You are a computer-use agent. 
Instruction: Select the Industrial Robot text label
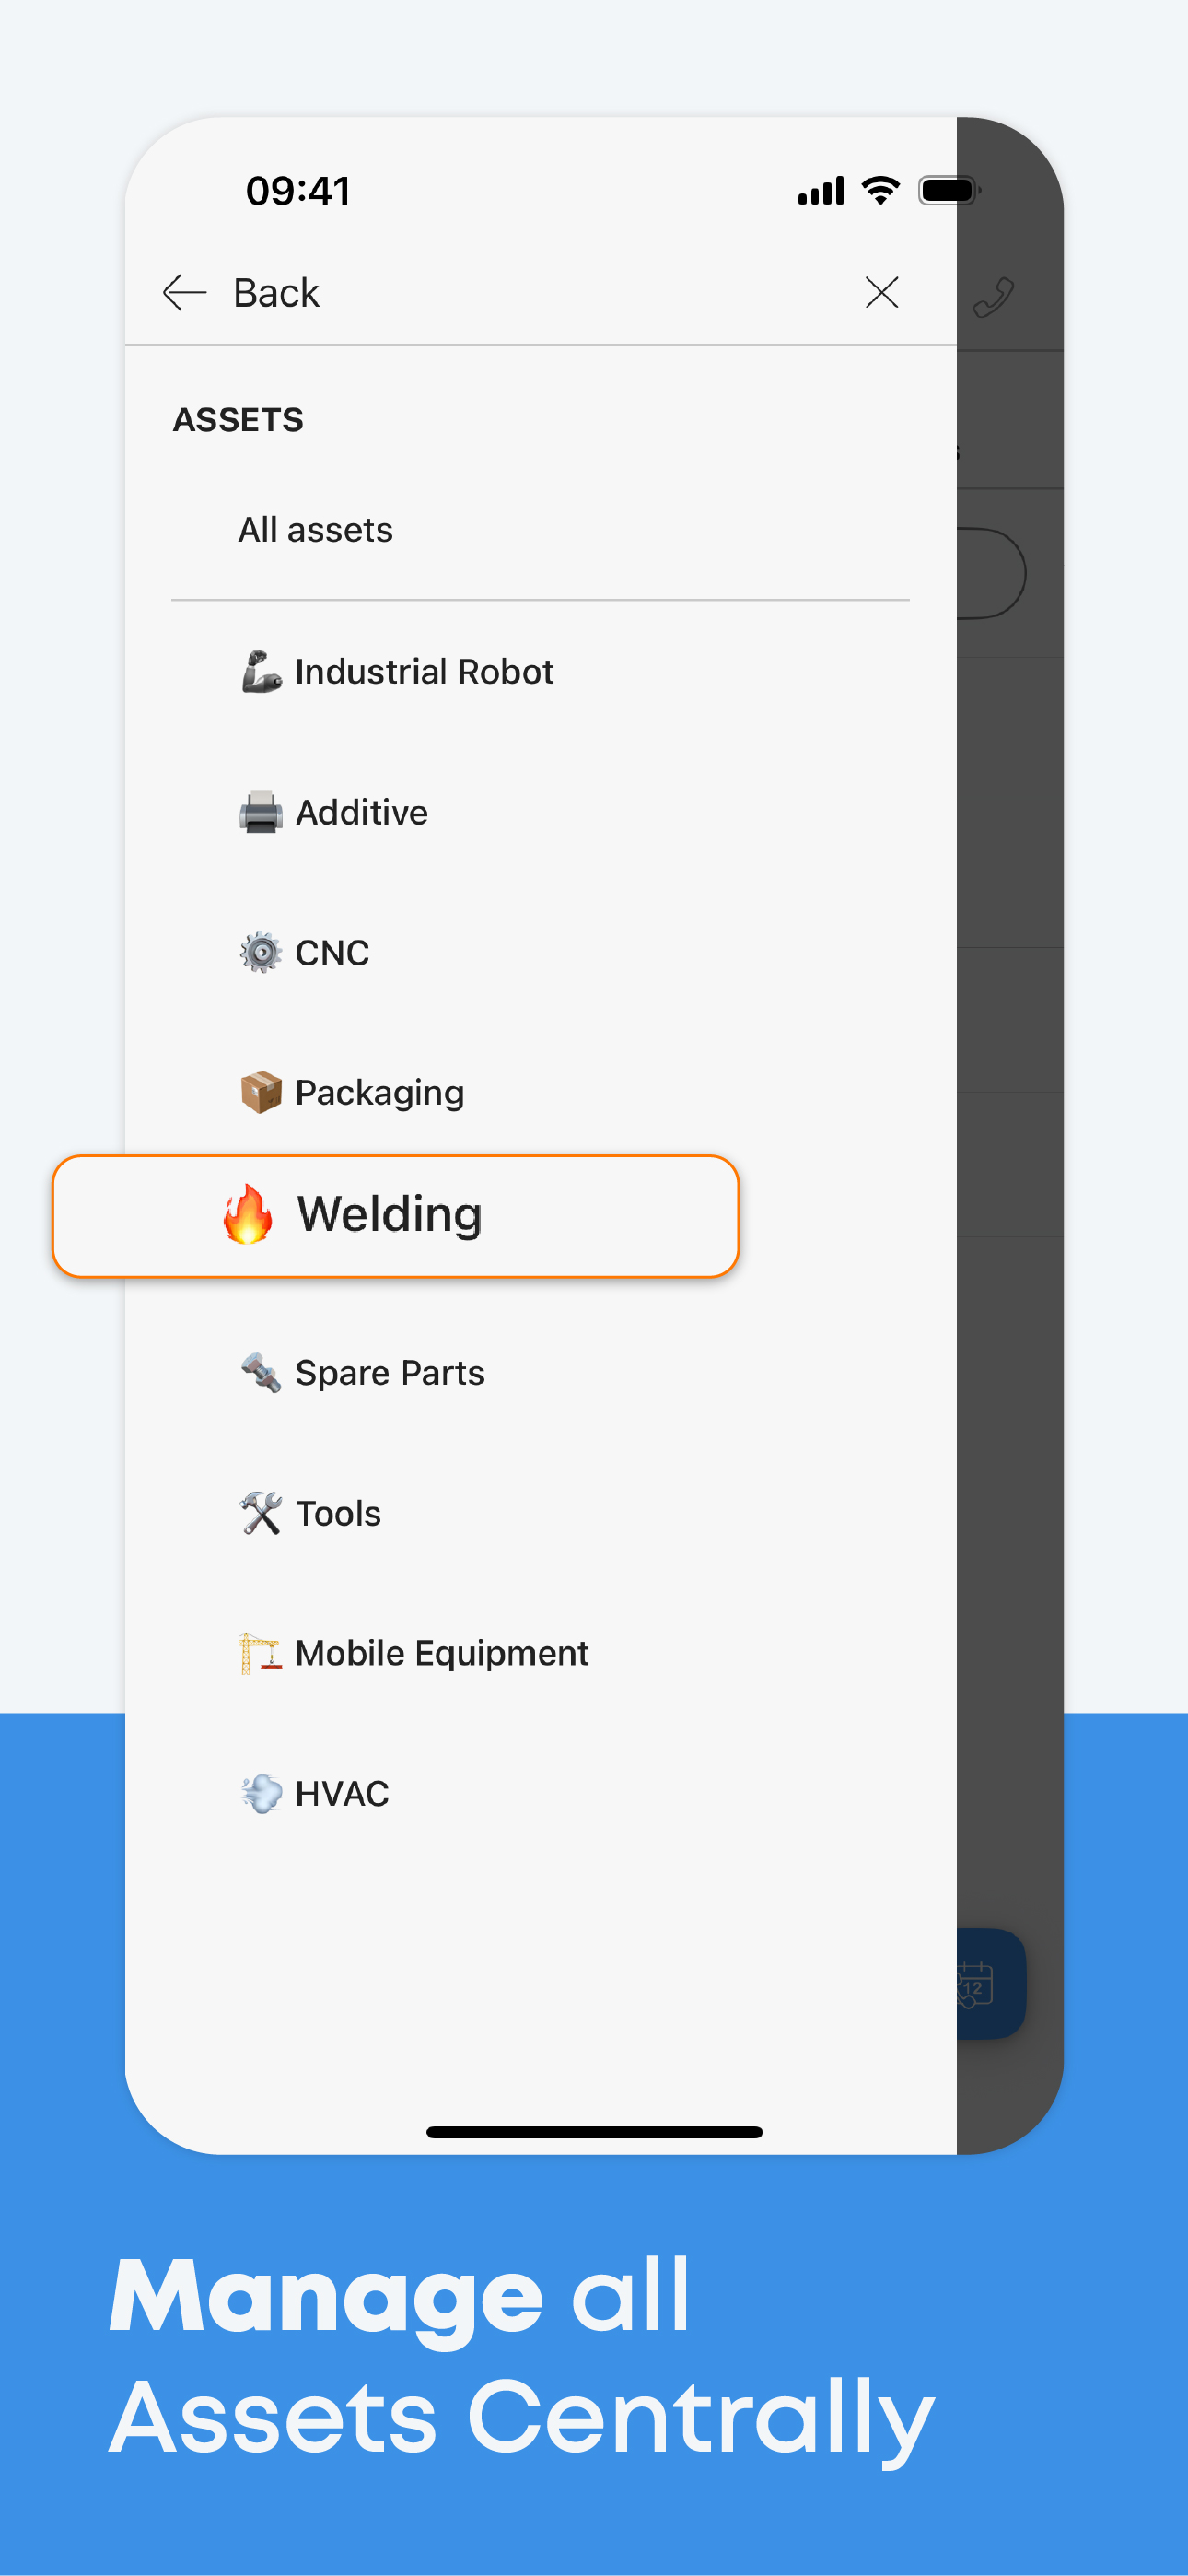point(424,671)
